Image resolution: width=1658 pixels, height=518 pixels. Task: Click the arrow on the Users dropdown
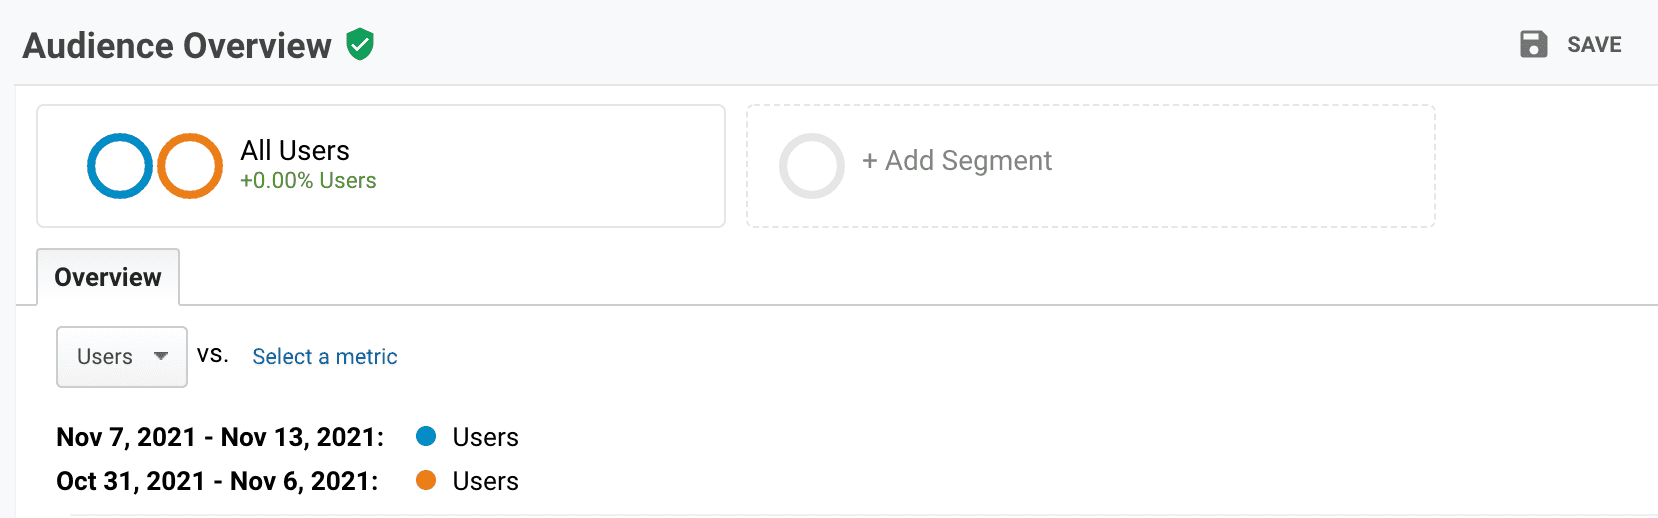(161, 356)
